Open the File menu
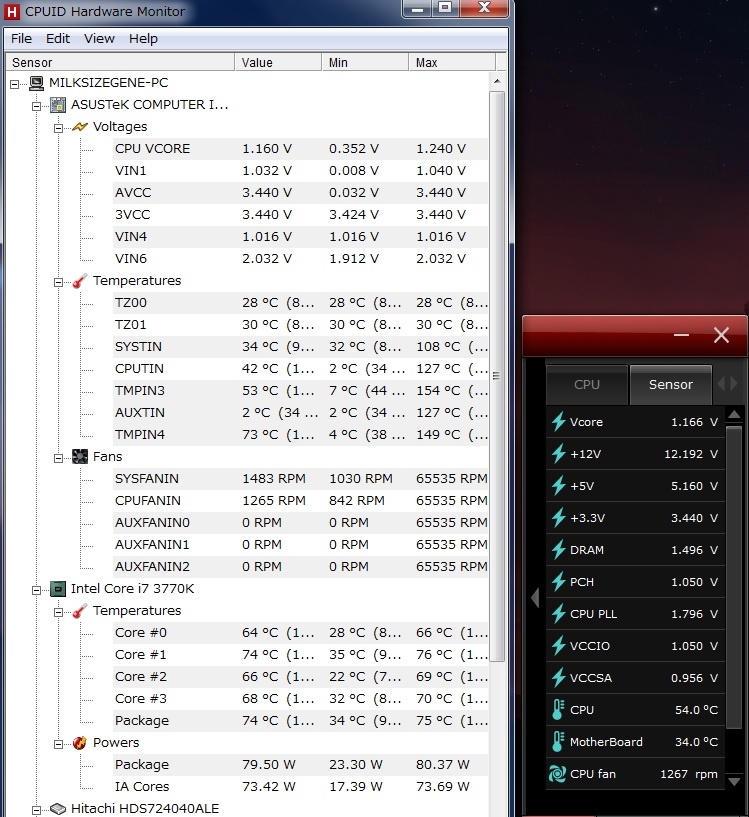 [x=21, y=38]
